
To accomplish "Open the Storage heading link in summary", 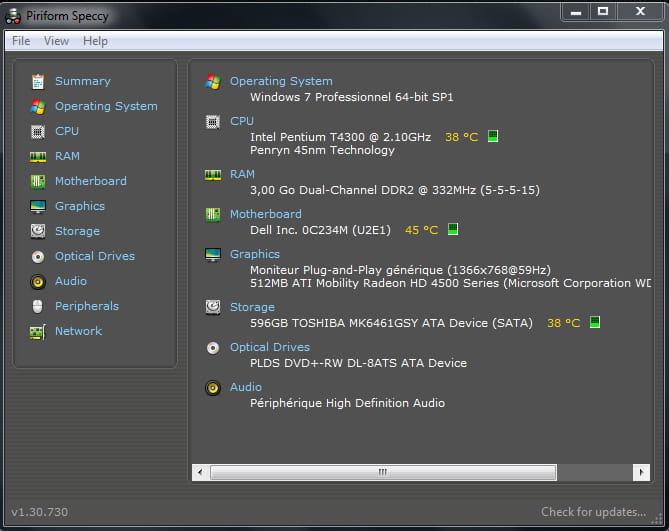I will coord(252,307).
